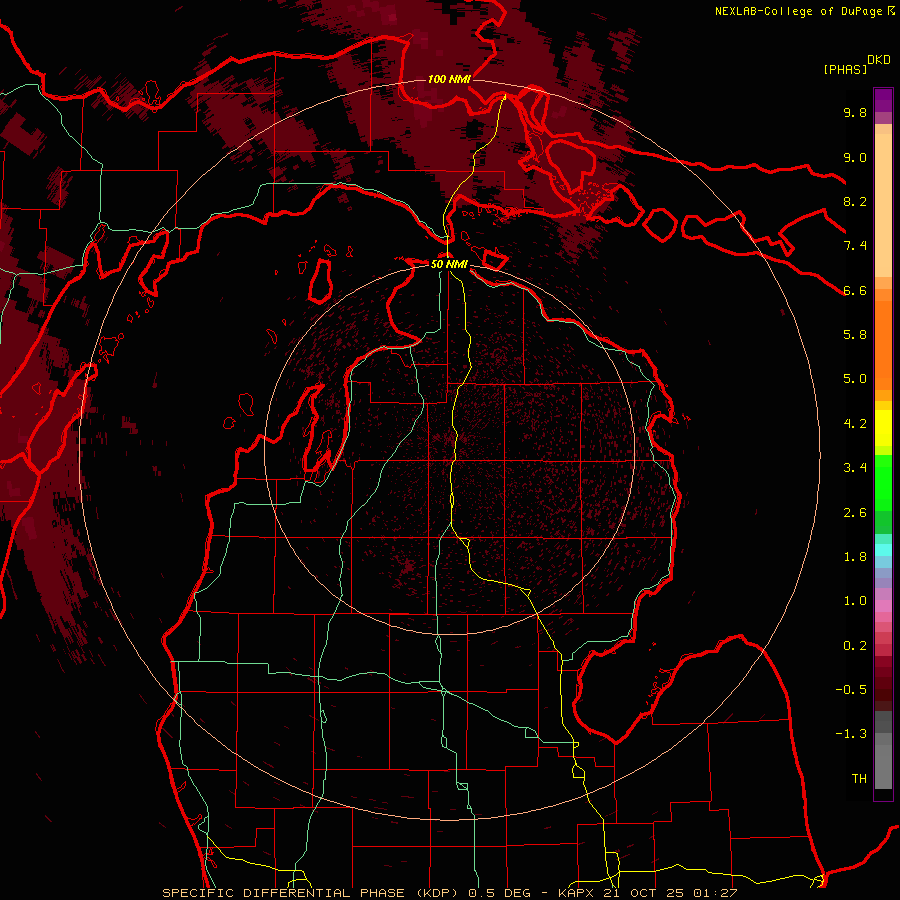
Task: Click the 9.0 value on the color scale
Action: tap(855, 157)
